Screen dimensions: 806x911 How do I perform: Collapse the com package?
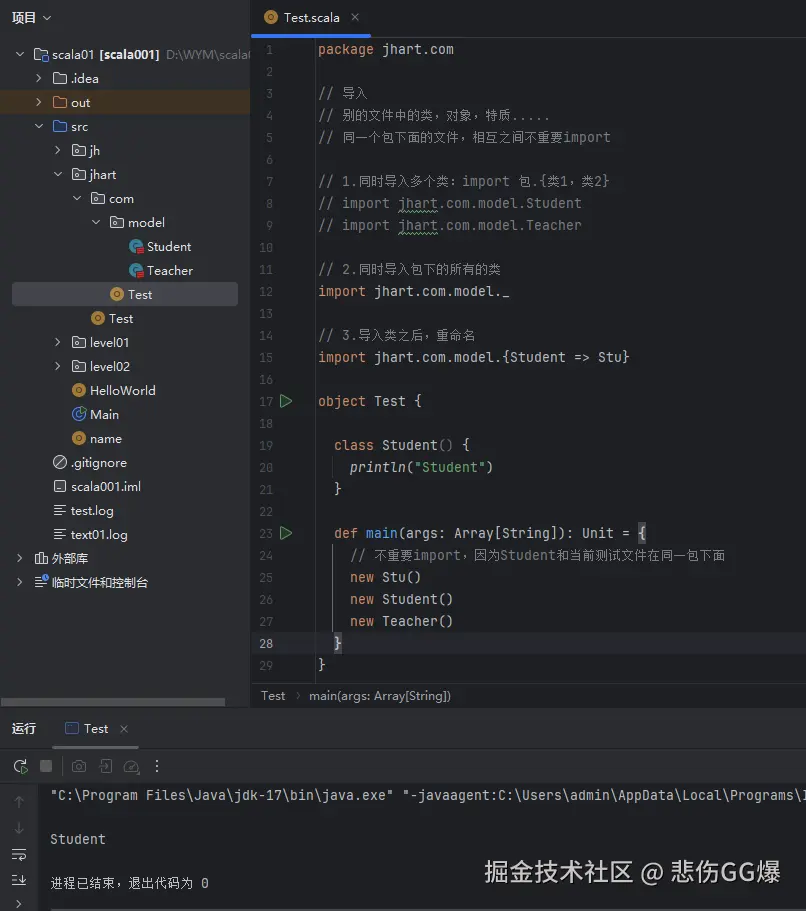(x=77, y=198)
